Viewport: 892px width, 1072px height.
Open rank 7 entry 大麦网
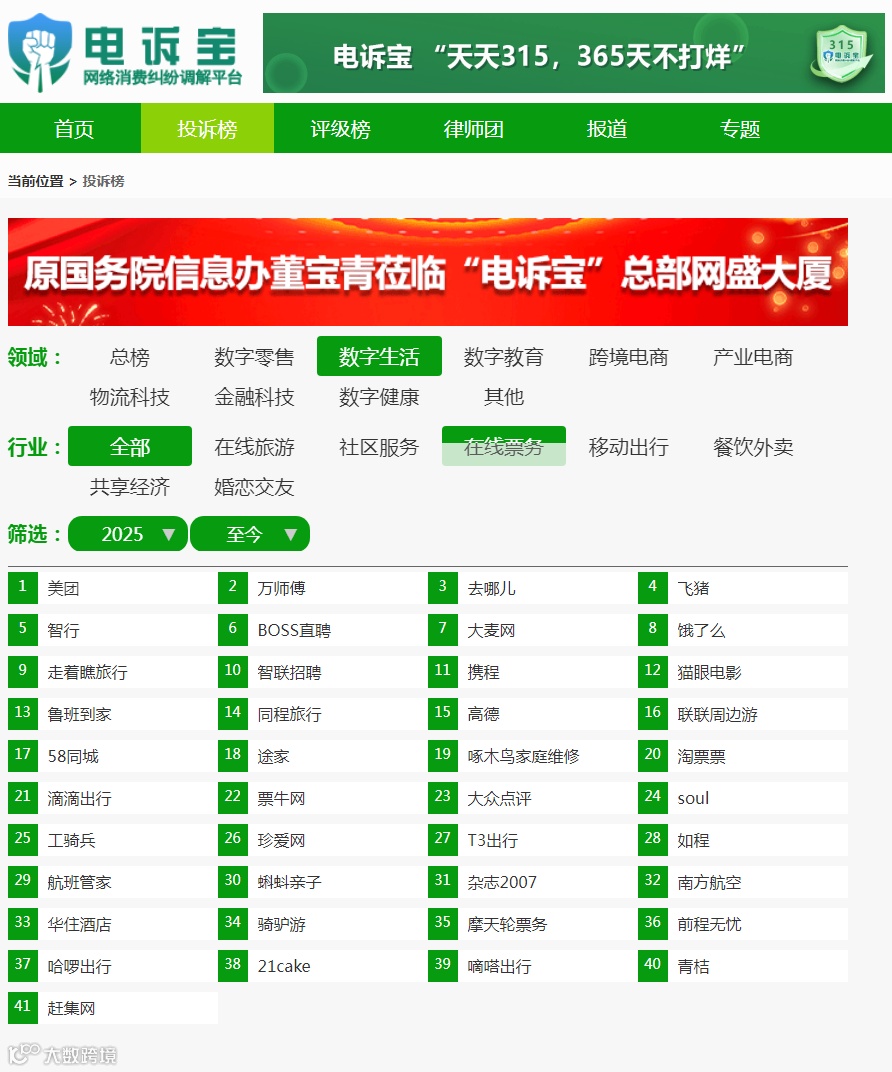click(532, 630)
